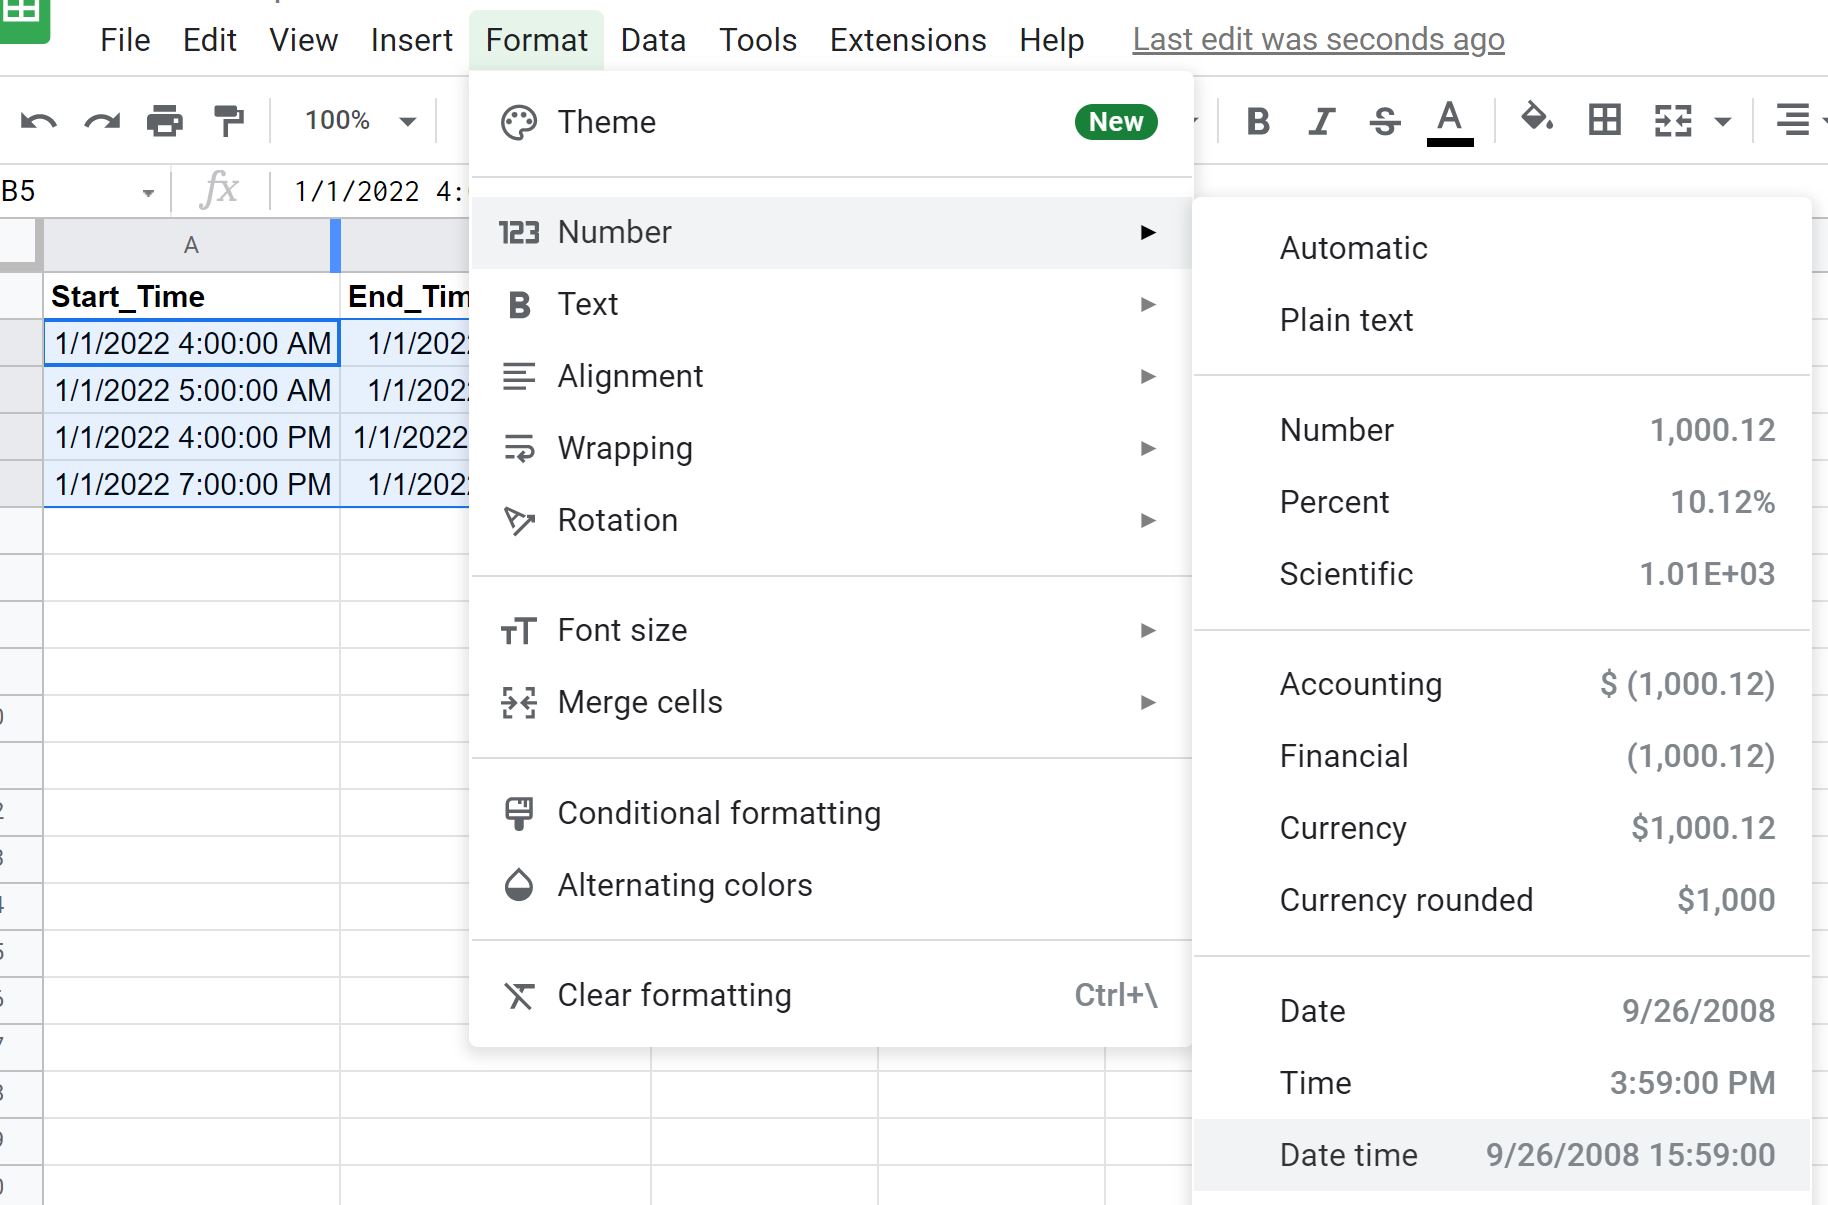Open the Text color picker
1828x1205 pixels.
pyautogui.click(x=1449, y=122)
